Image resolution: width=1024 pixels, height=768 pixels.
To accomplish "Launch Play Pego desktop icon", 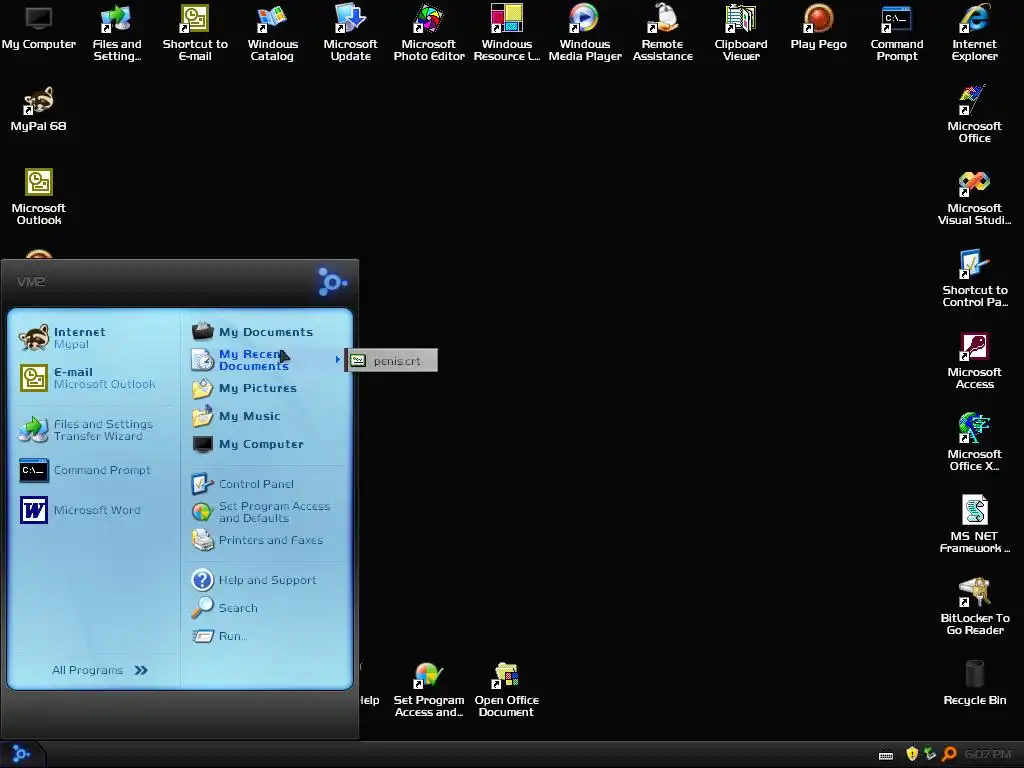I will click(x=818, y=27).
